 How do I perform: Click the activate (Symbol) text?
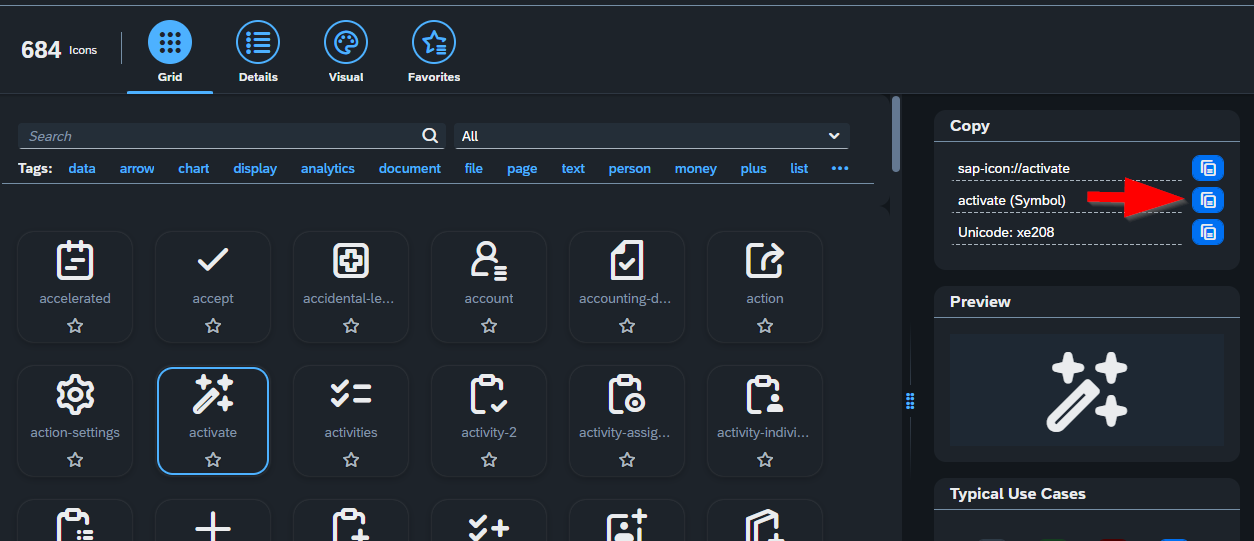[1012, 200]
